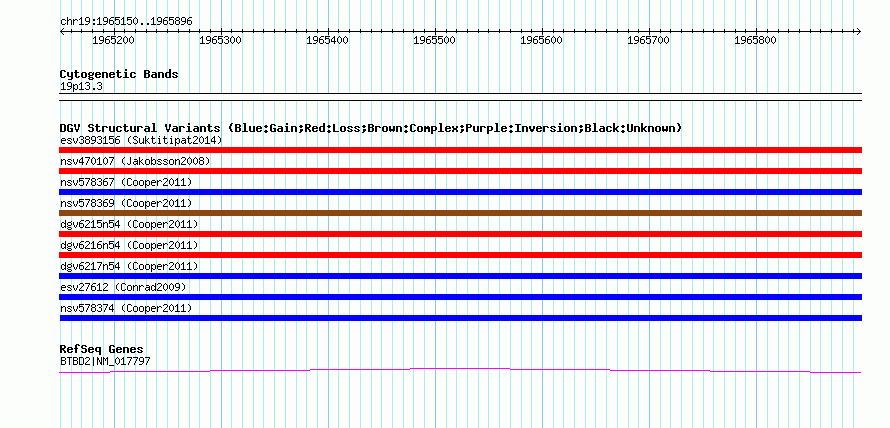Open the nsv470107 (Jakobsson2008) variant label
Viewport: 890px width, 428px height.
(135, 161)
